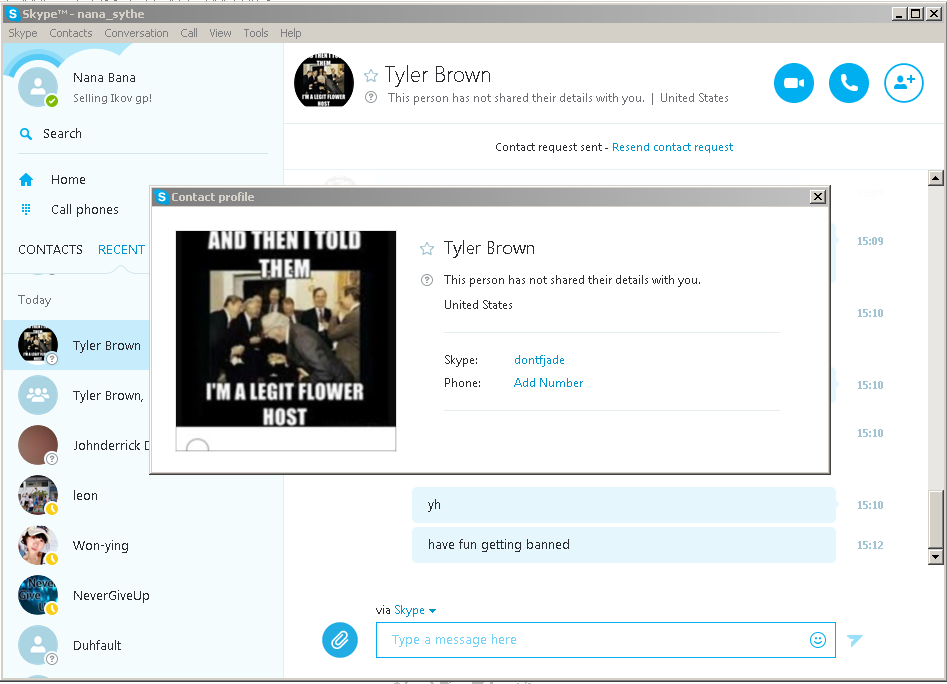Click the dontfjade Skype name link
947x684 pixels.
539,360
